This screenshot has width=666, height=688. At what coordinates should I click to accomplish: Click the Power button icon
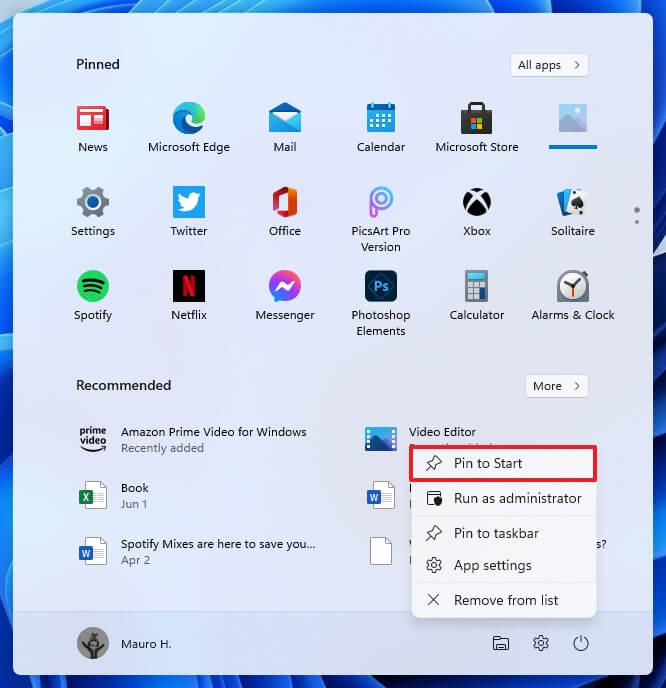click(x=580, y=643)
